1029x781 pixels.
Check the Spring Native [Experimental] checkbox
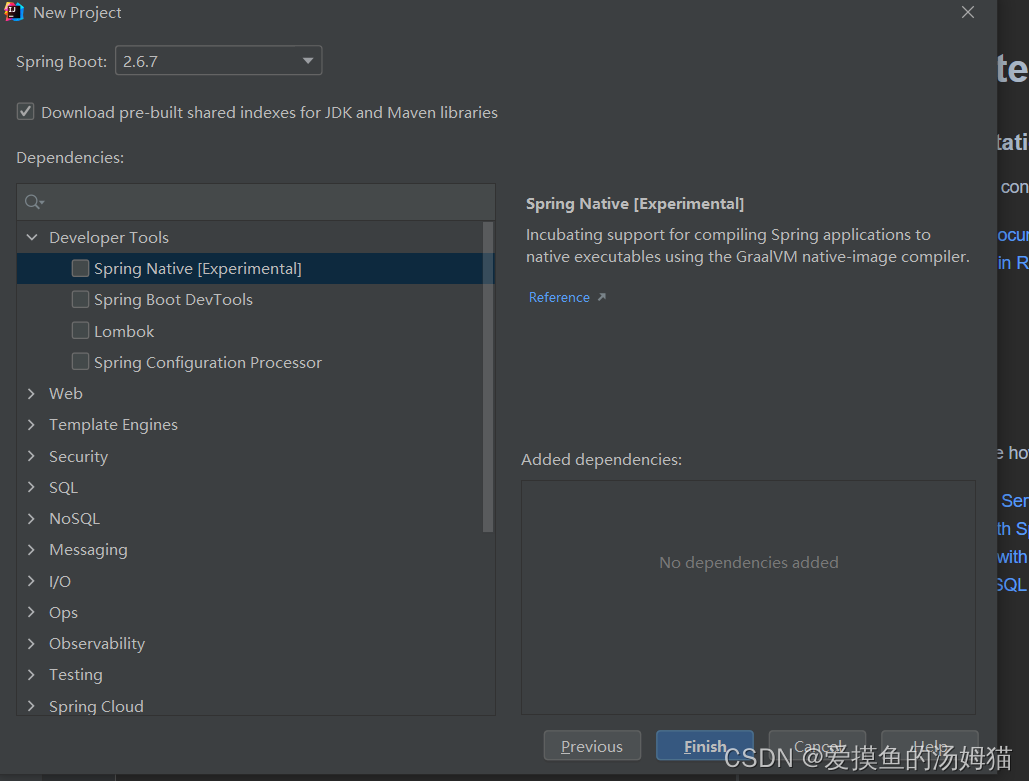click(x=80, y=268)
